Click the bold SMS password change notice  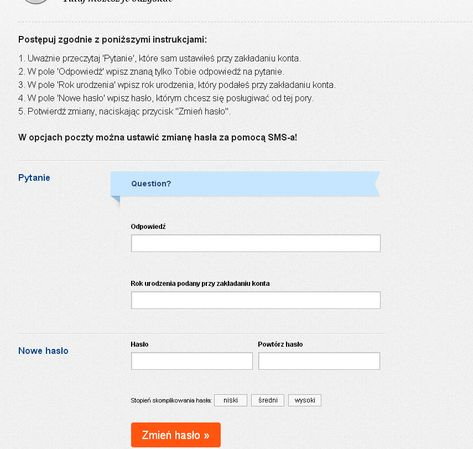[158, 137]
